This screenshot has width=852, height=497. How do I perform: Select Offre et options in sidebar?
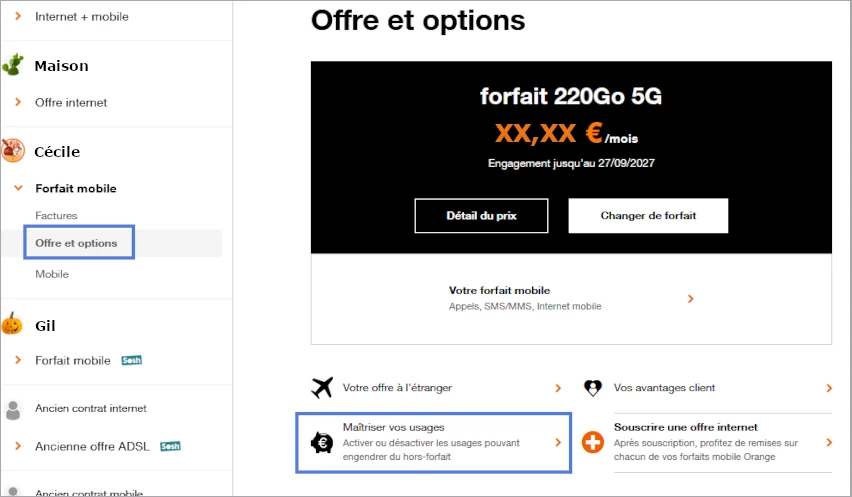point(76,243)
